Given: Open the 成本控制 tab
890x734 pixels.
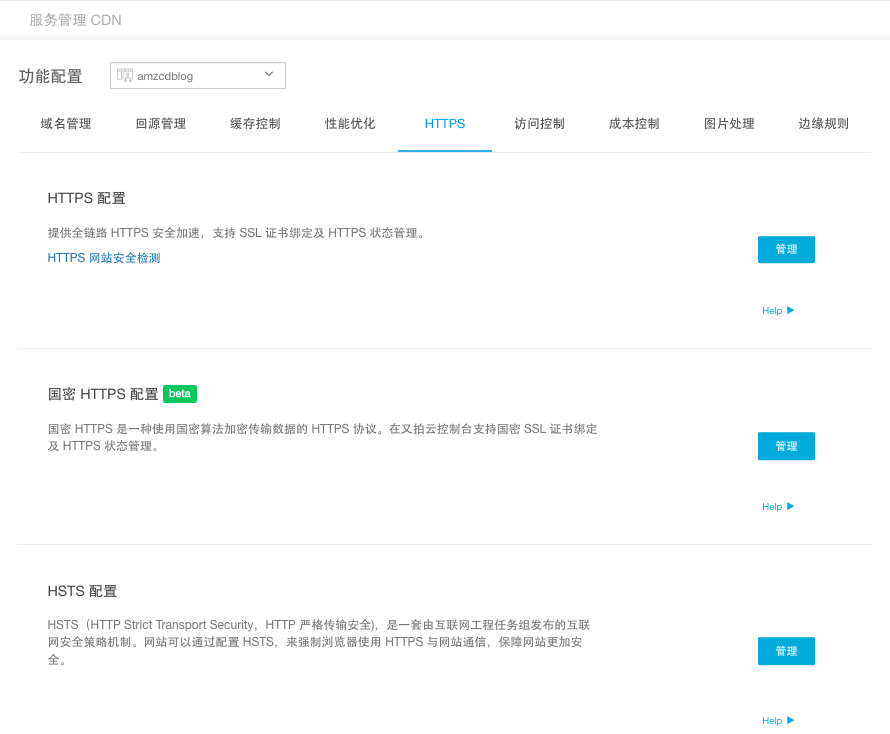Looking at the screenshot, I should 634,124.
